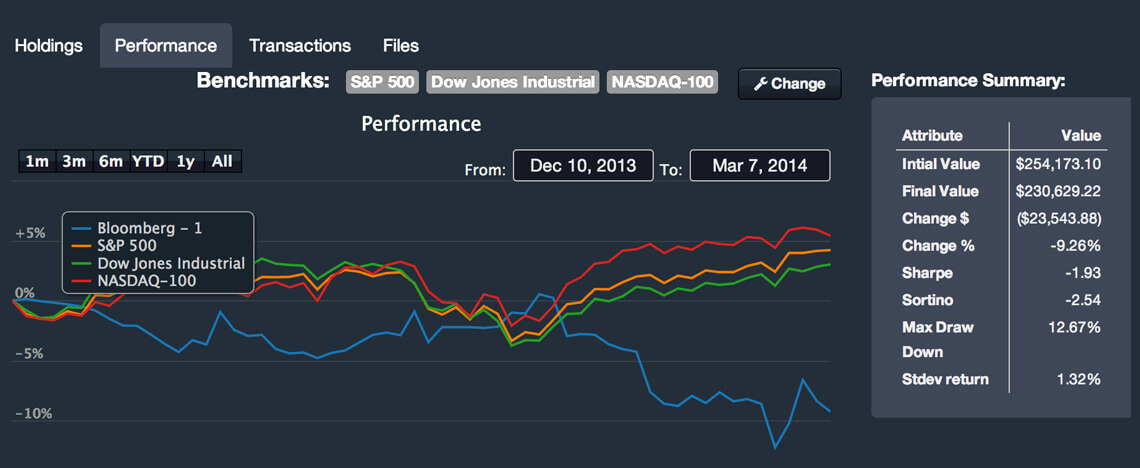Click the wrench icon on Change button
Screen dimensions: 1140x468
[760, 84]
